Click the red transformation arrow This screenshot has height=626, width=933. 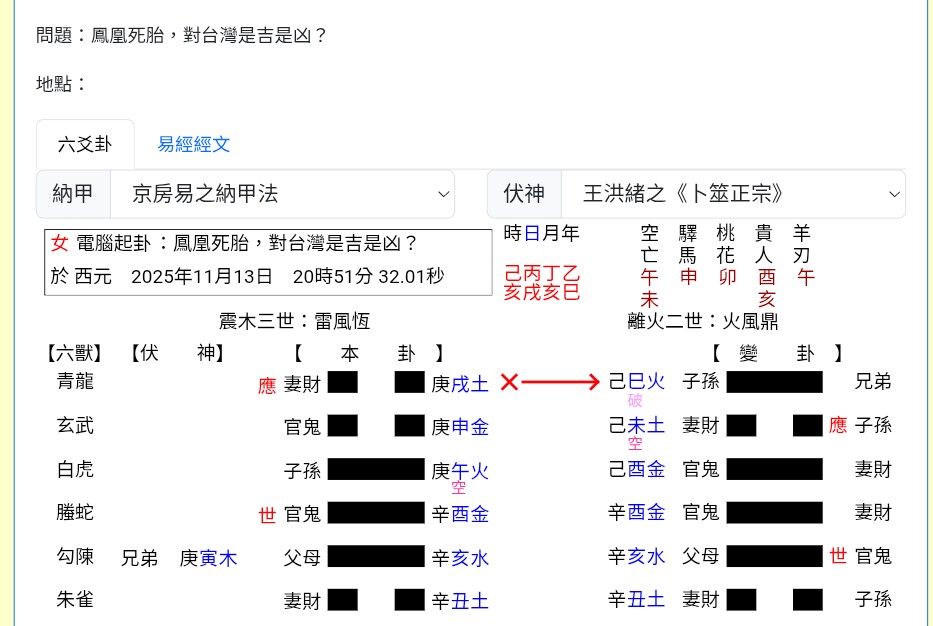(560, 382)
